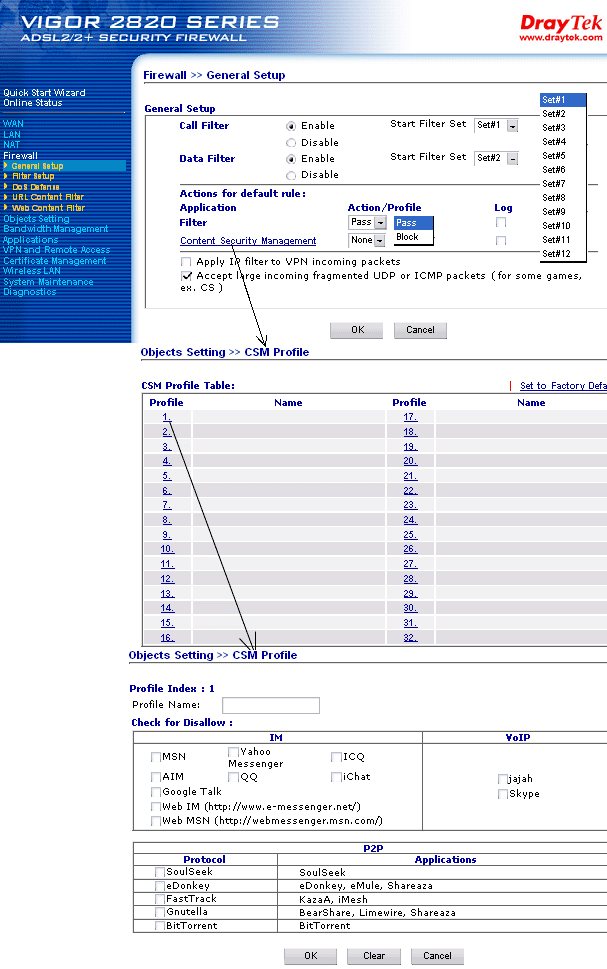607x969 pixels.
Task: Check eDonkey protocol
Action: (x=160, y=886)
